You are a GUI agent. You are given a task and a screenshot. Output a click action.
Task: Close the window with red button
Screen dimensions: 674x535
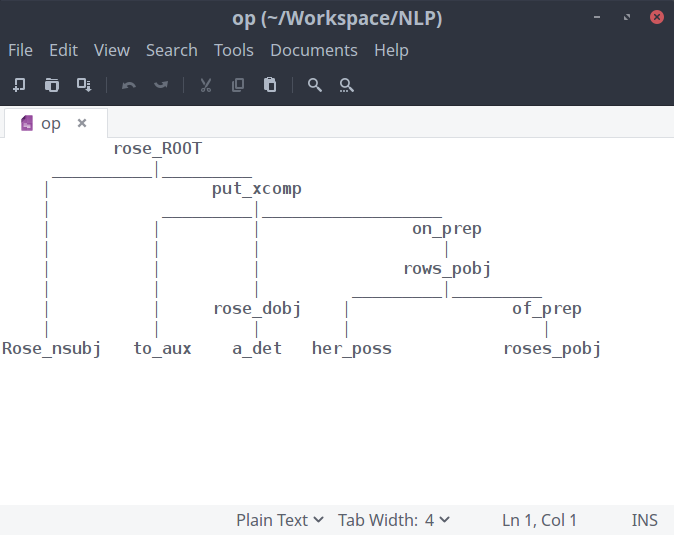click(x=656, y=17)
